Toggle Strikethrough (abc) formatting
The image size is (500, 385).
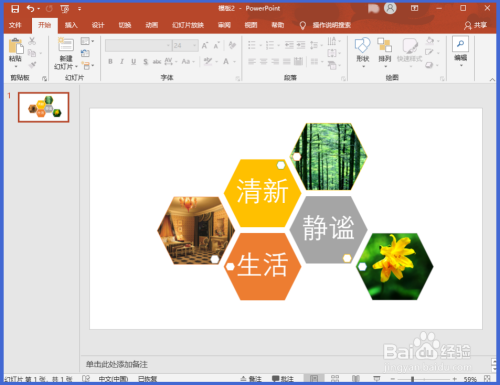157,61
